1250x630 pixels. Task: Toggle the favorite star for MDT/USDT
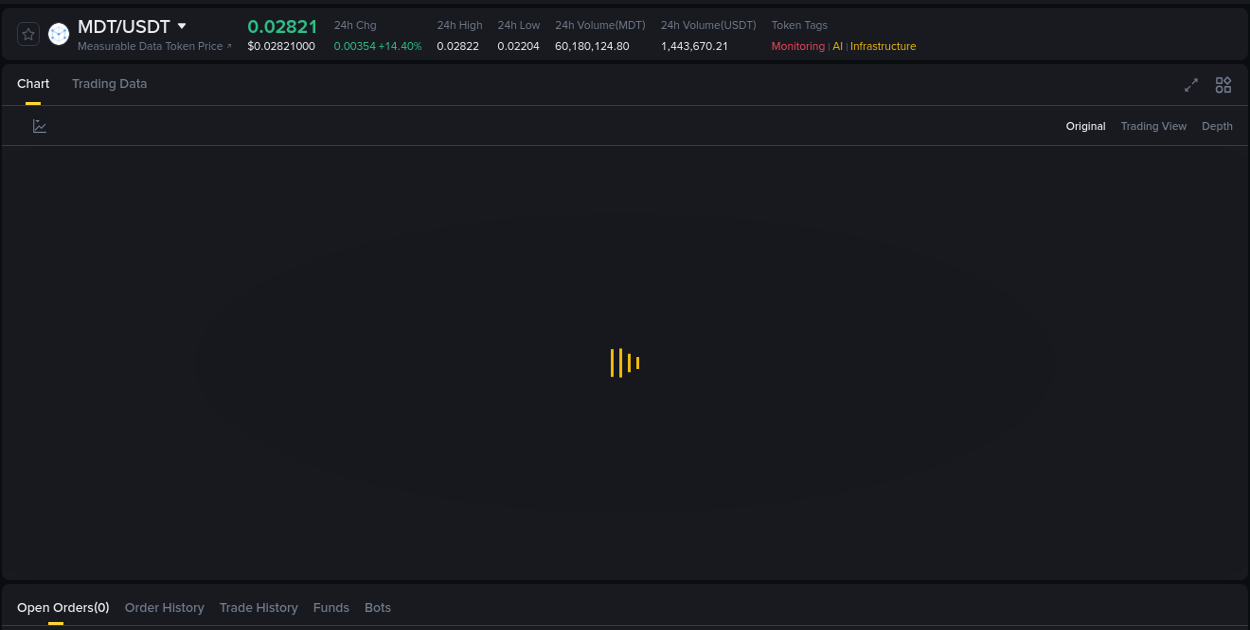click(x=28, y=33)
